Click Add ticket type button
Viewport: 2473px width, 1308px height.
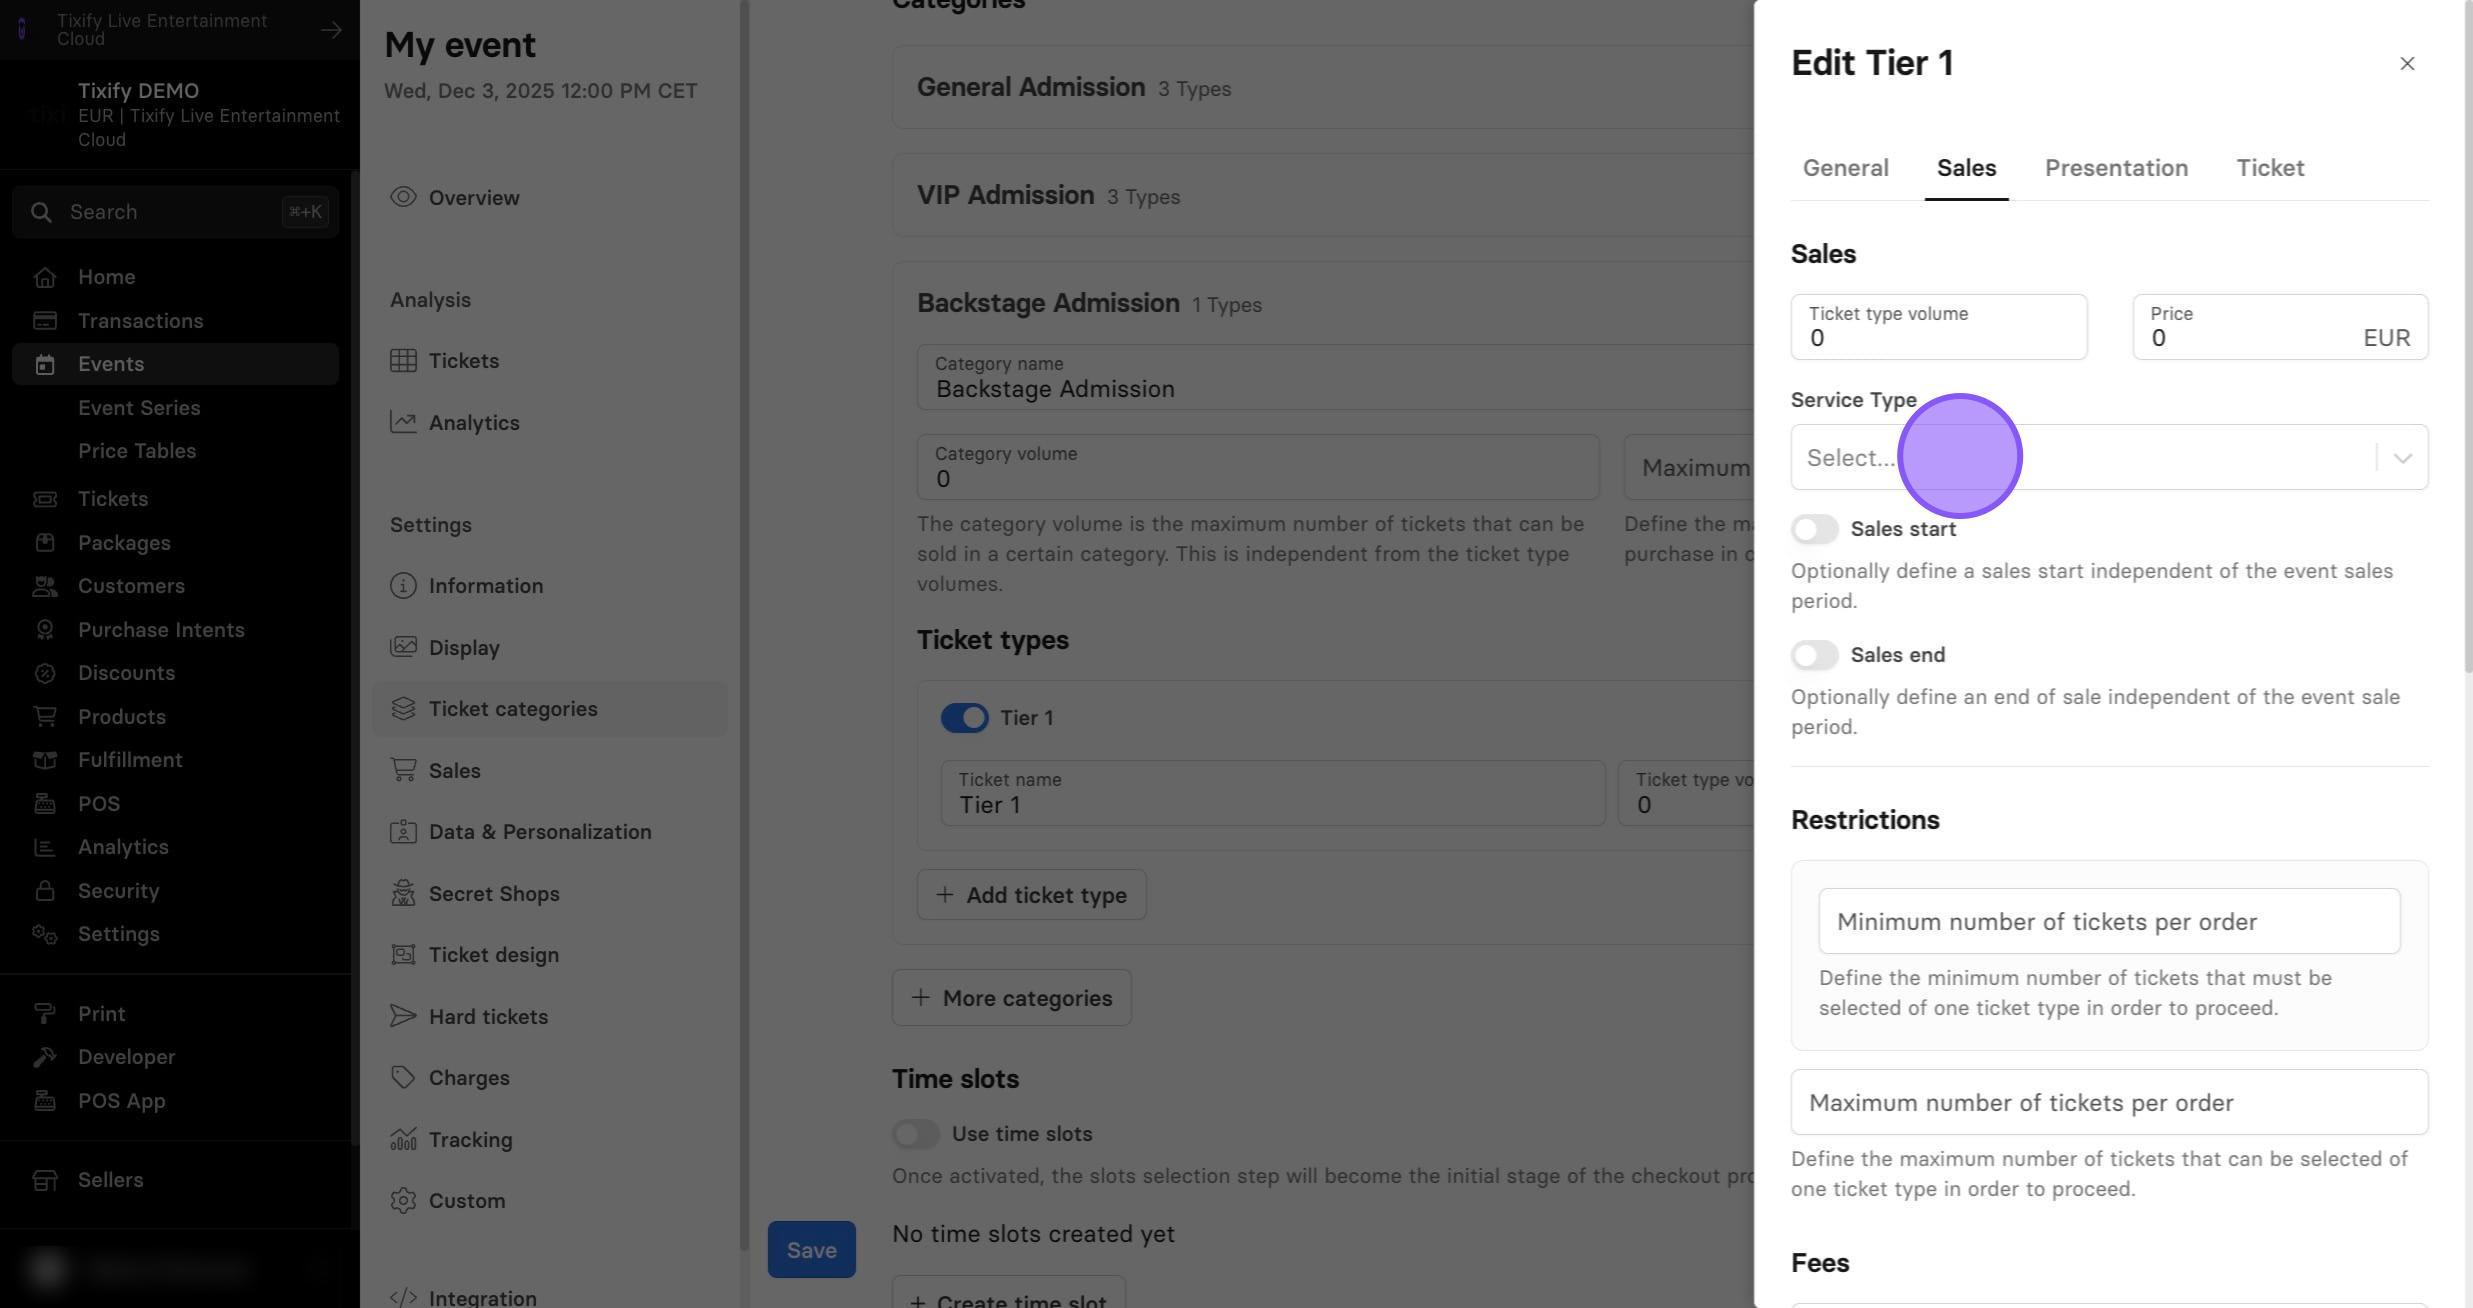1031,895
